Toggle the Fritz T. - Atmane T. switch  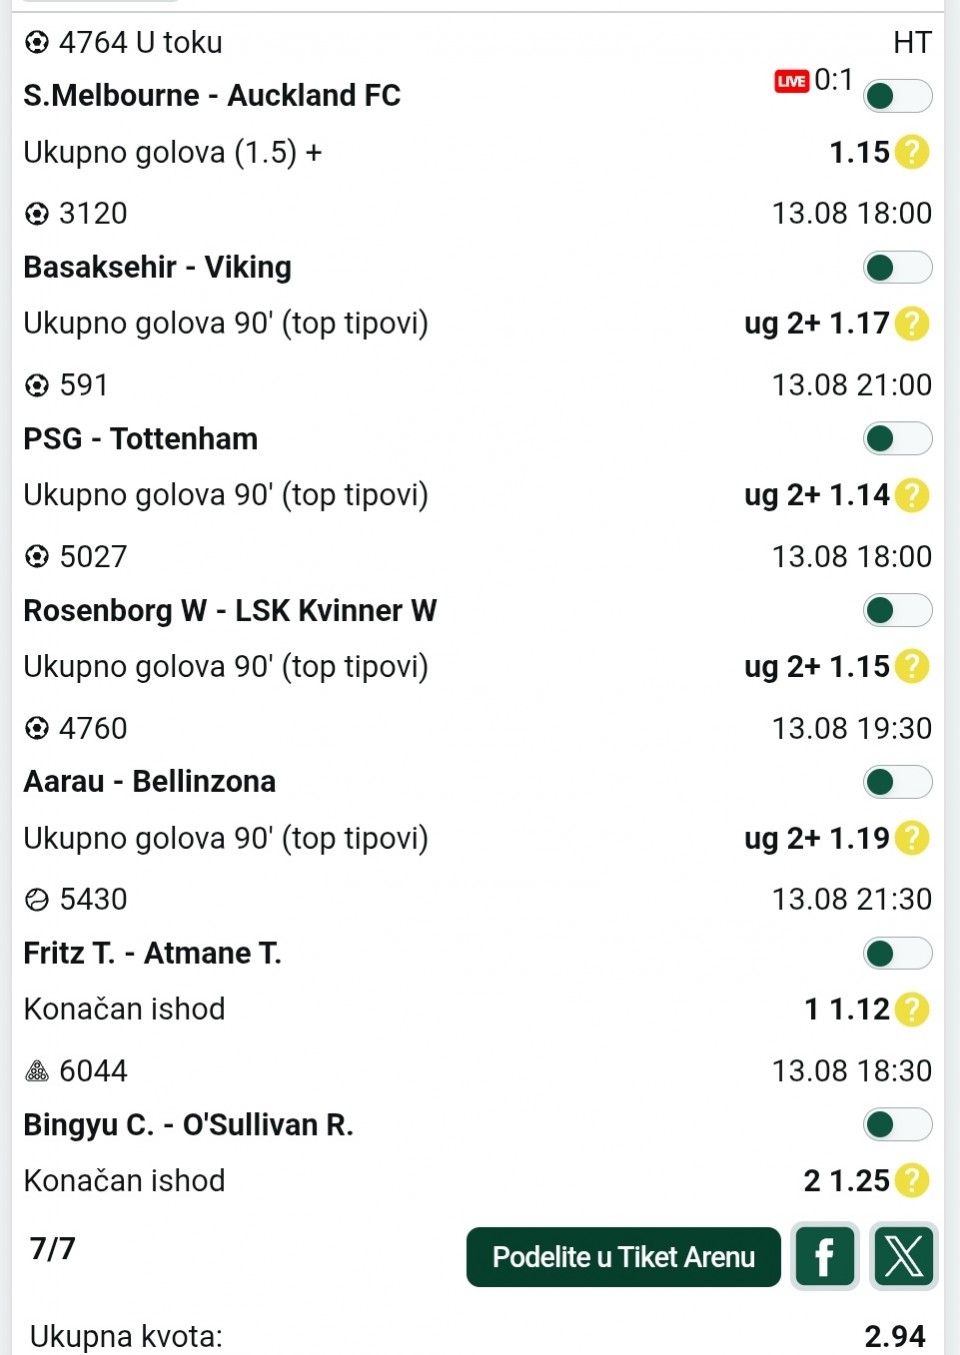(897, 953)
